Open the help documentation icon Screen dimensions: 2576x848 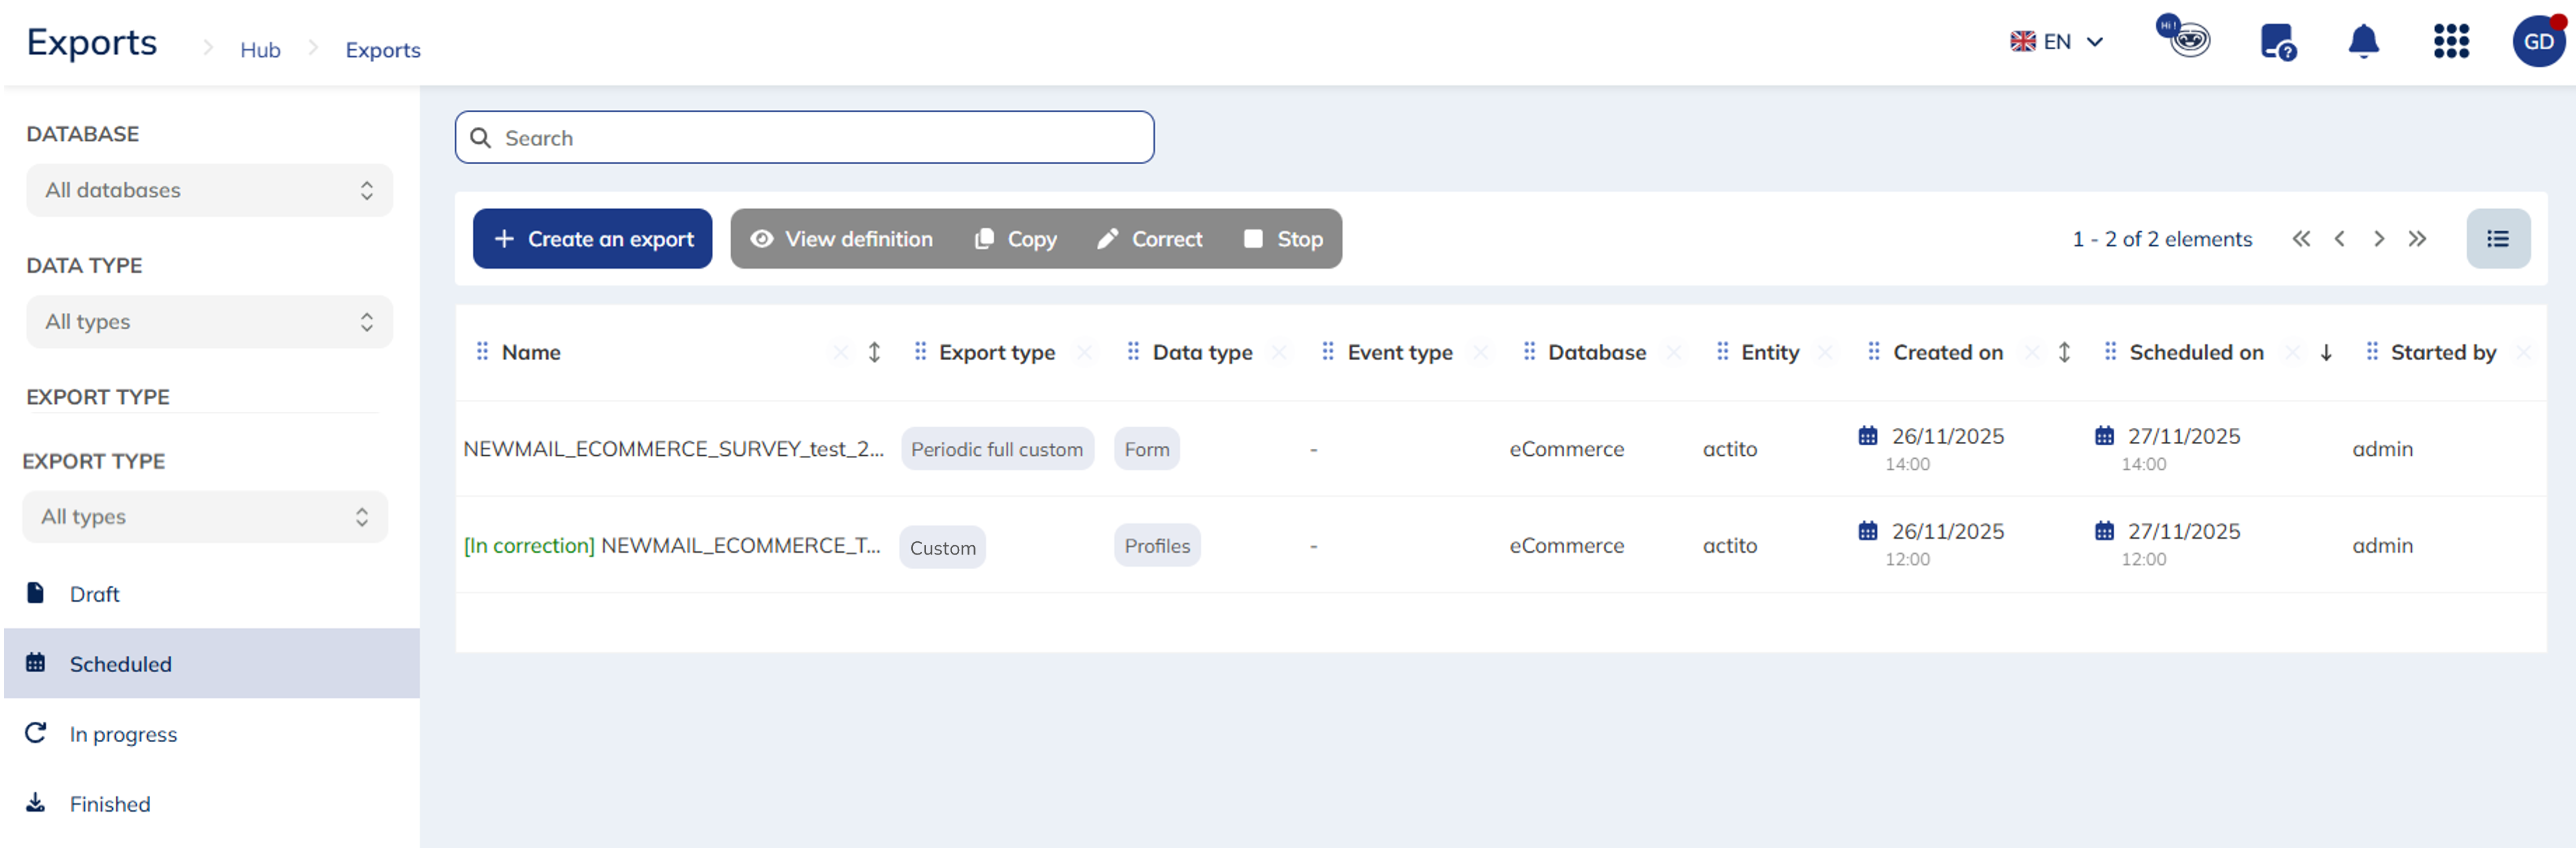(2277, 42)
